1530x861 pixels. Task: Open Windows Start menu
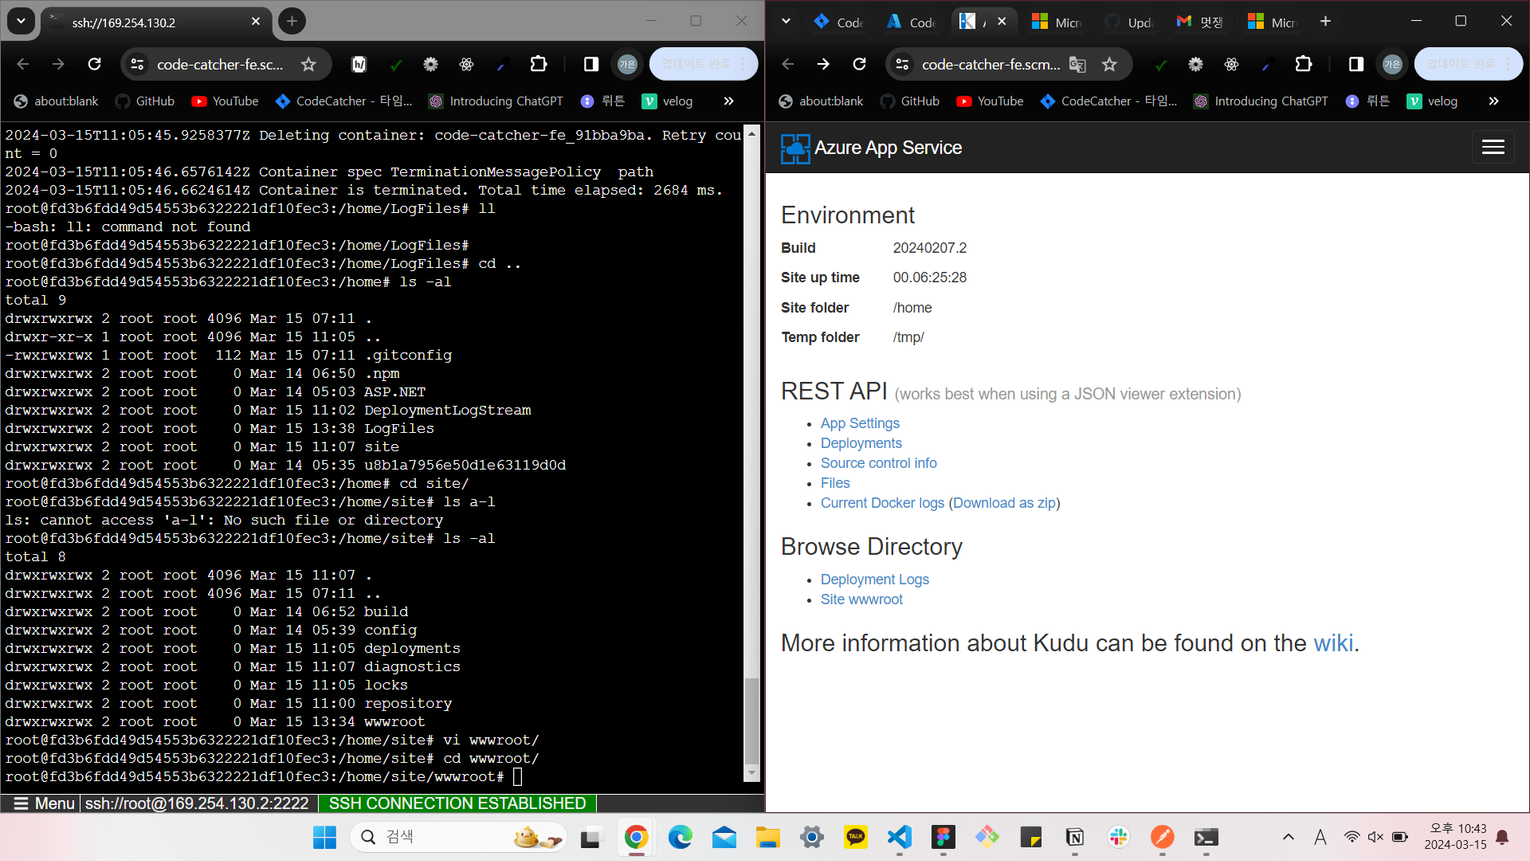pyautogui.click(x=324, y=837)
